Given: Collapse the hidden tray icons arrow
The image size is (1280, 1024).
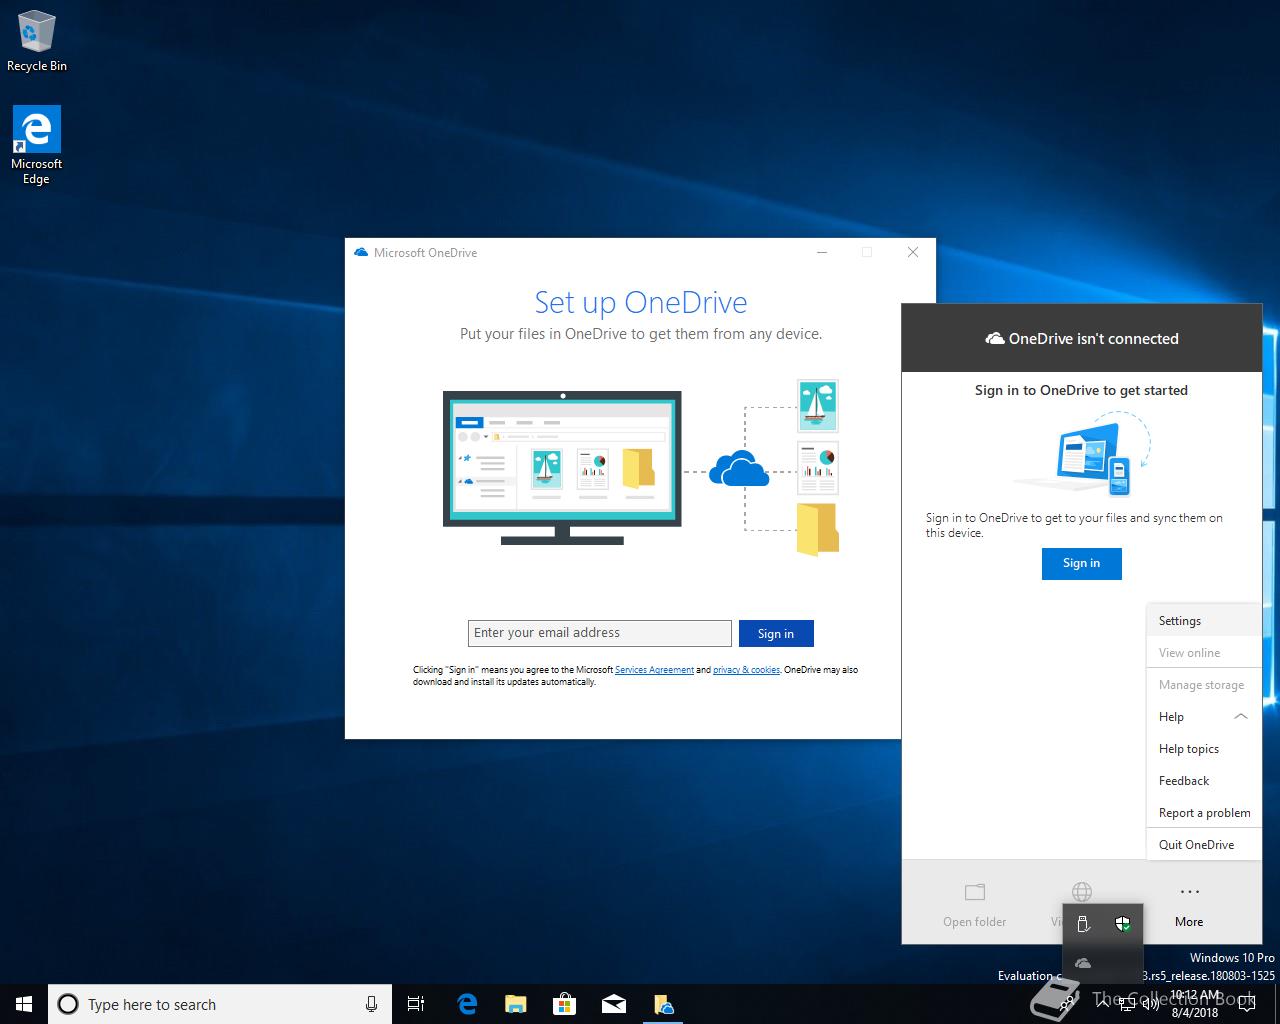Looking at the screenshot, I should coord(1103,1004).
